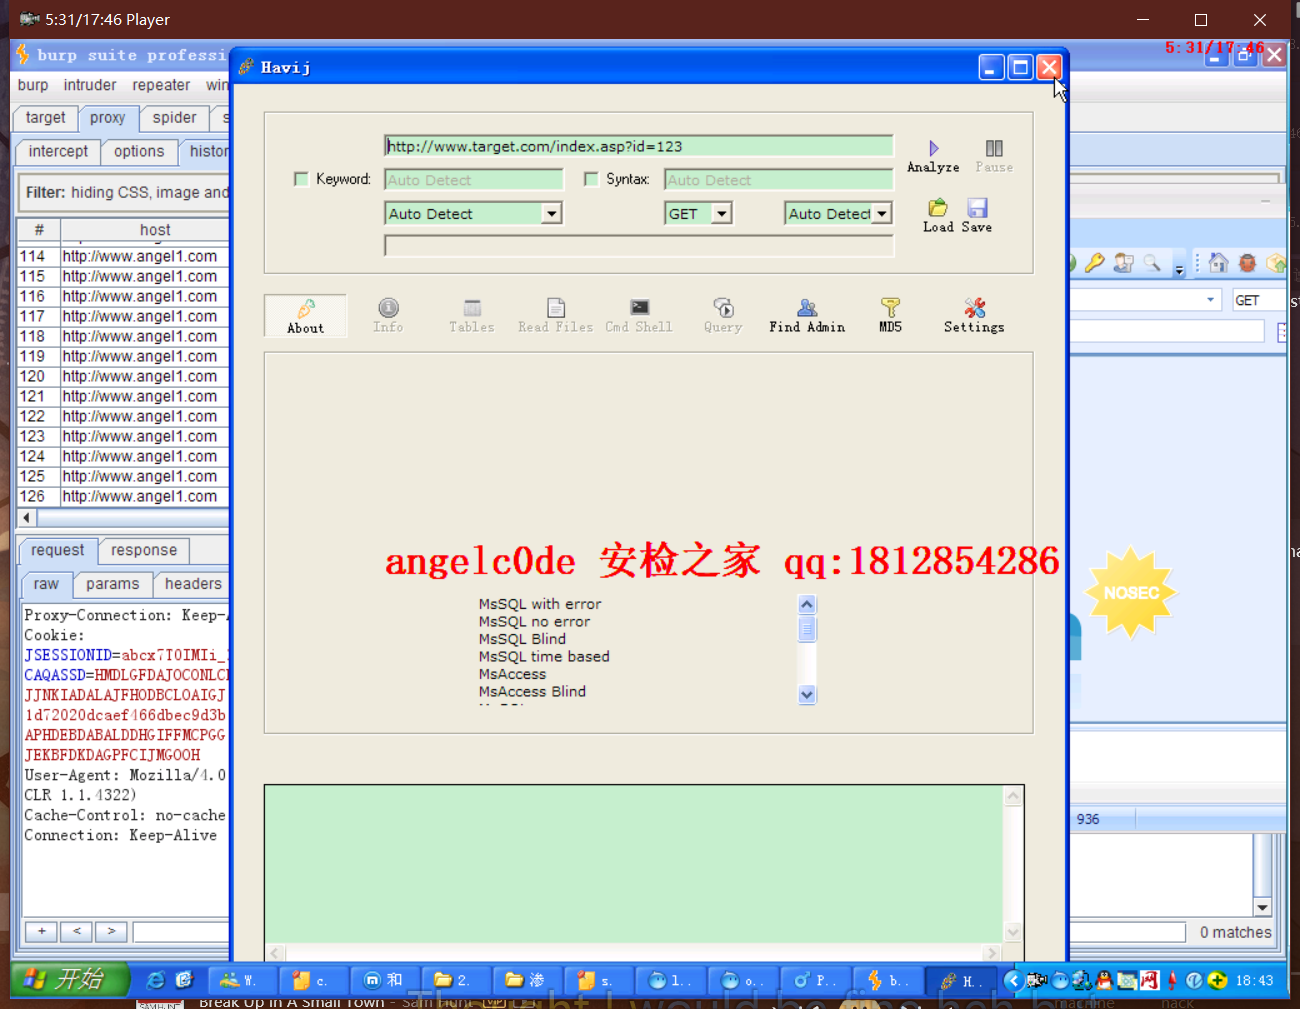The image size is (1300, 1009).
Task: Switch to the options sub-tab
Action: tap(139, 152)
